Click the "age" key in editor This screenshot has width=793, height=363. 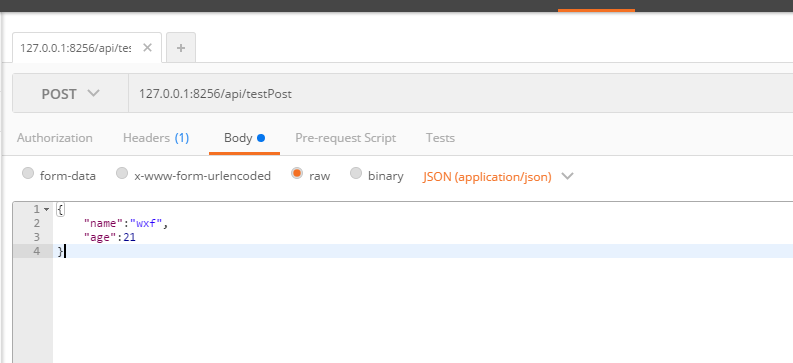(100, 237)
